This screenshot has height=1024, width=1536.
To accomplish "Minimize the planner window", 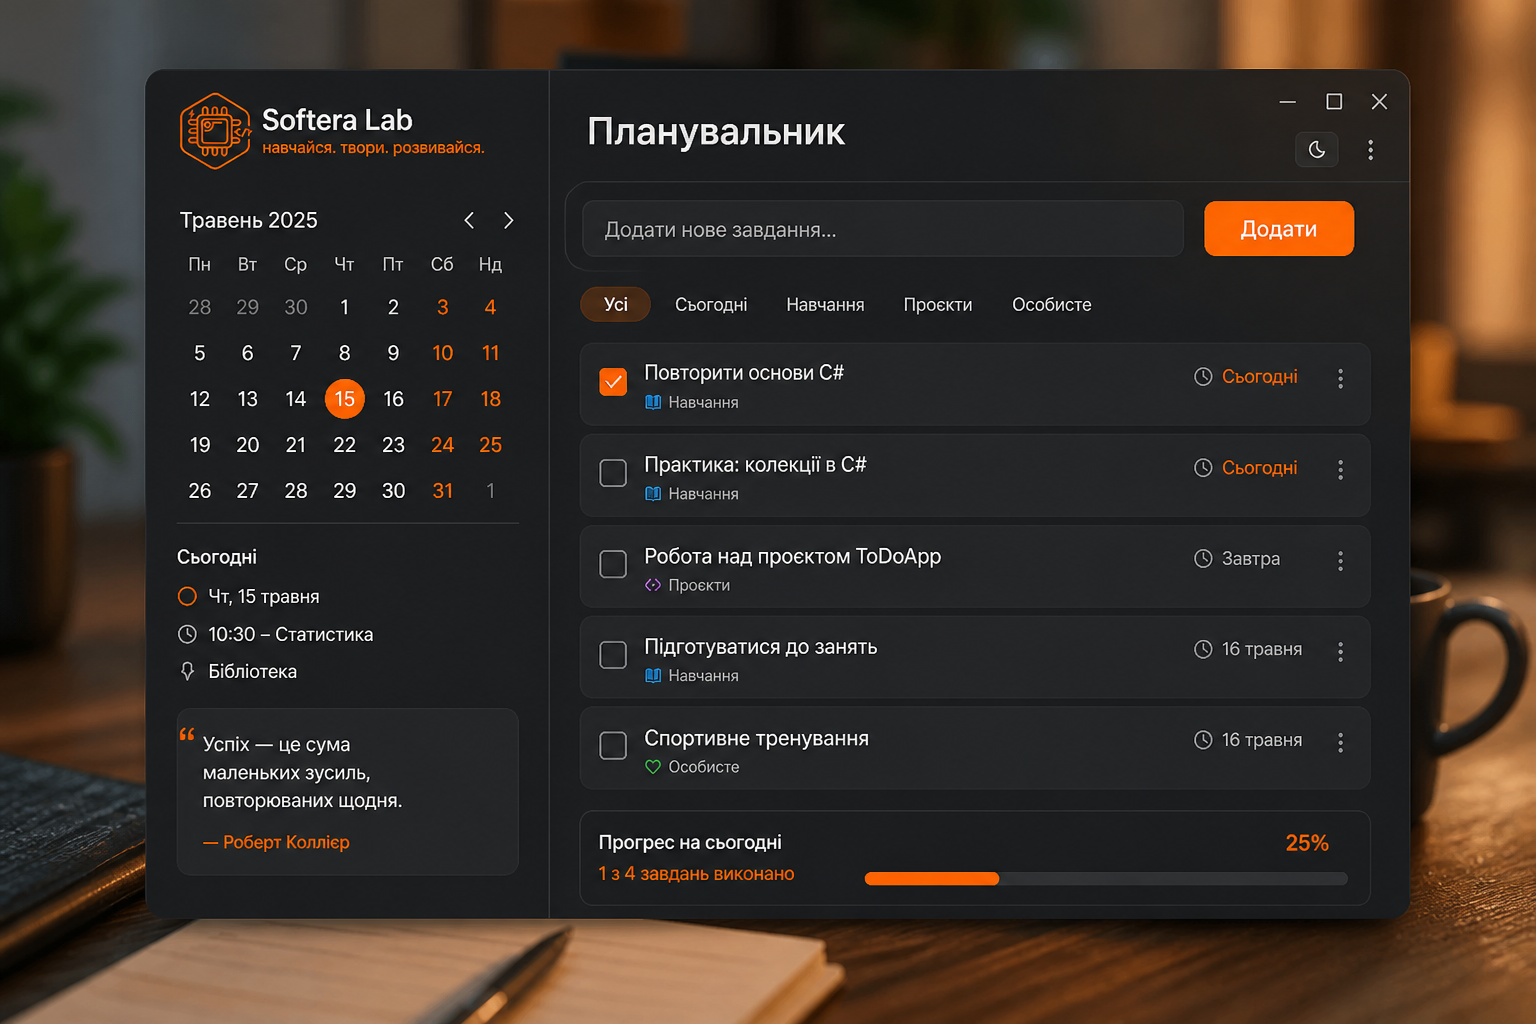I will click(1288, 102).
